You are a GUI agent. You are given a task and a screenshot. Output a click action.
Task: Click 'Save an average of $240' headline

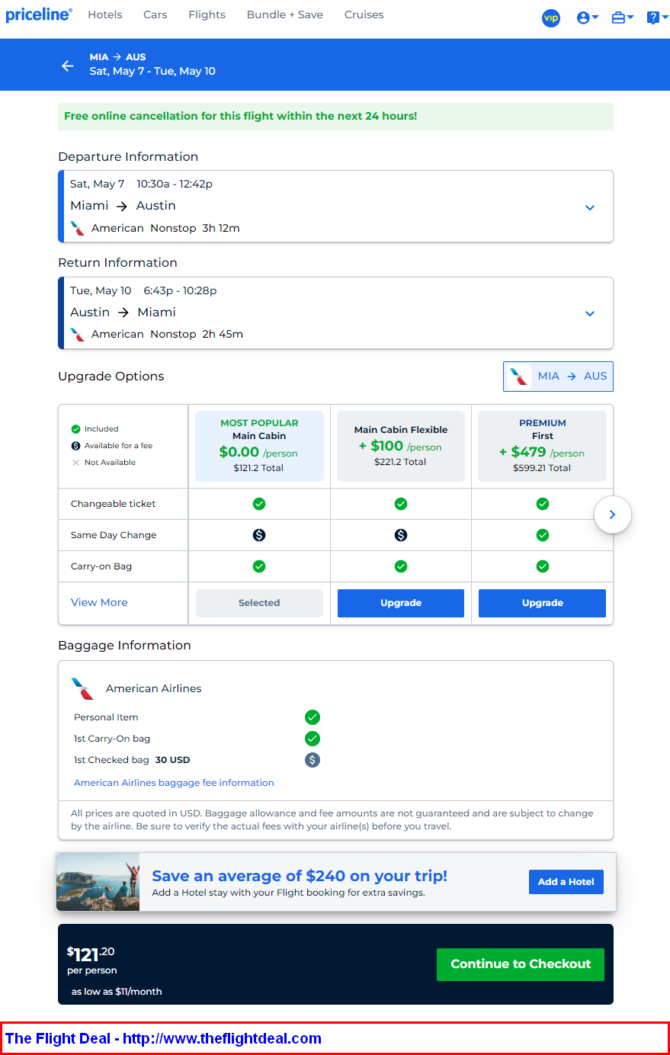coord(299,876)
